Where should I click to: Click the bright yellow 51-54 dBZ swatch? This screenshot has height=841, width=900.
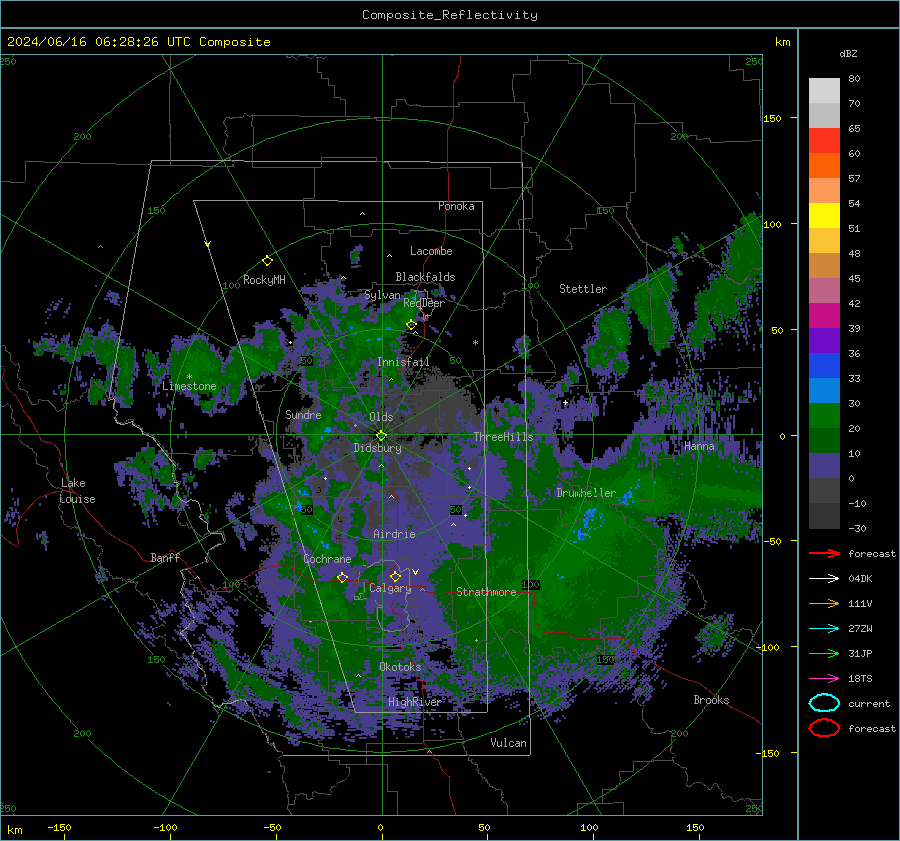[x=824, y=216]
